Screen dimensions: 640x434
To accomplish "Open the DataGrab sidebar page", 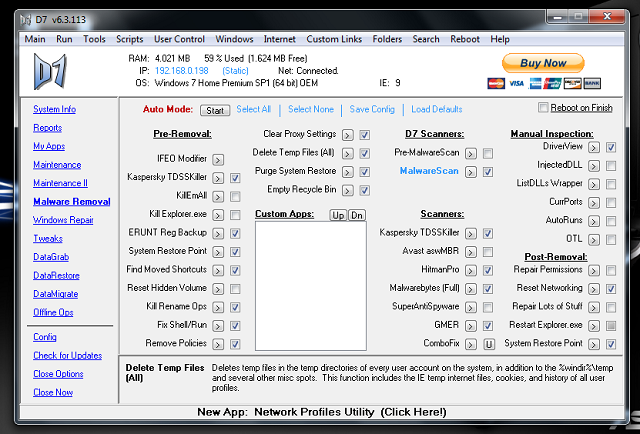I will click(51, 257).
